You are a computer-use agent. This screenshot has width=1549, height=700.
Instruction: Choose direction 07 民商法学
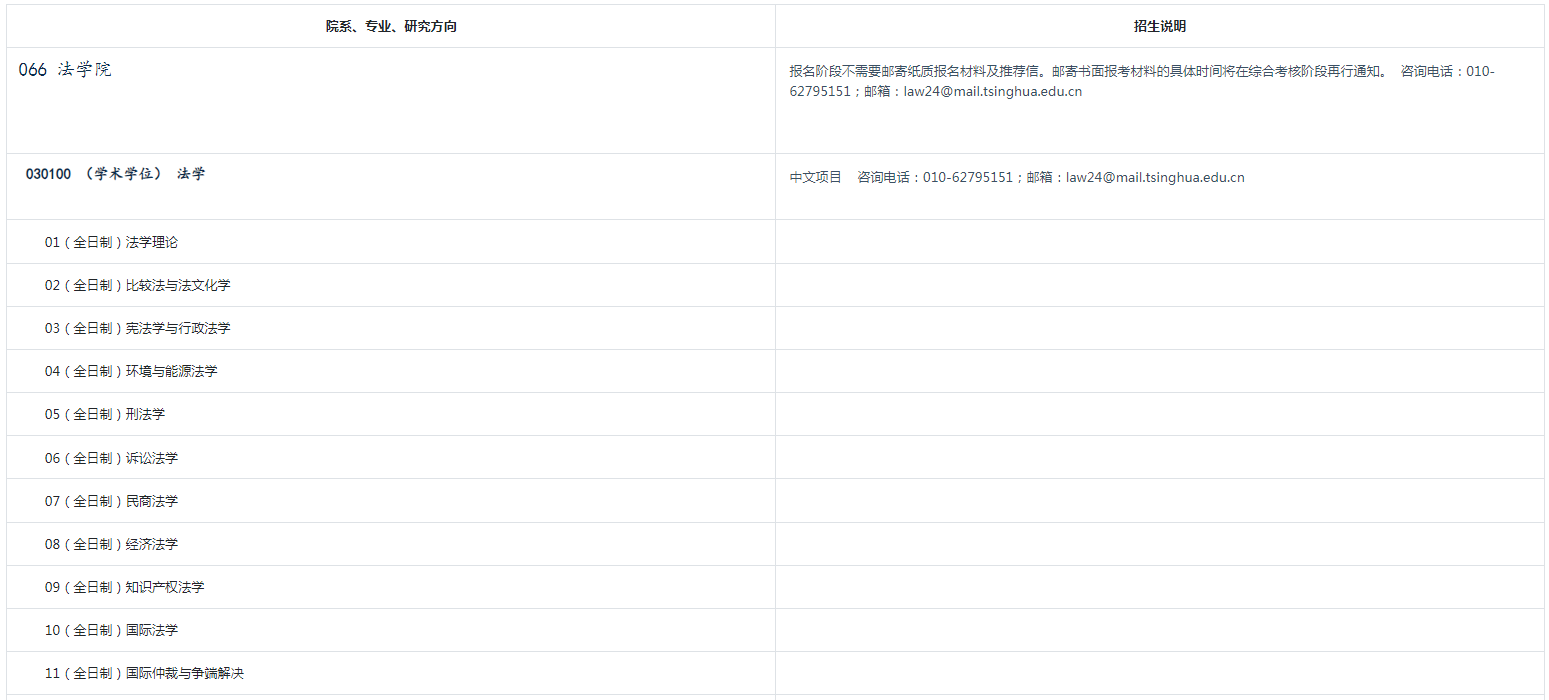click(x=111, y=501)
